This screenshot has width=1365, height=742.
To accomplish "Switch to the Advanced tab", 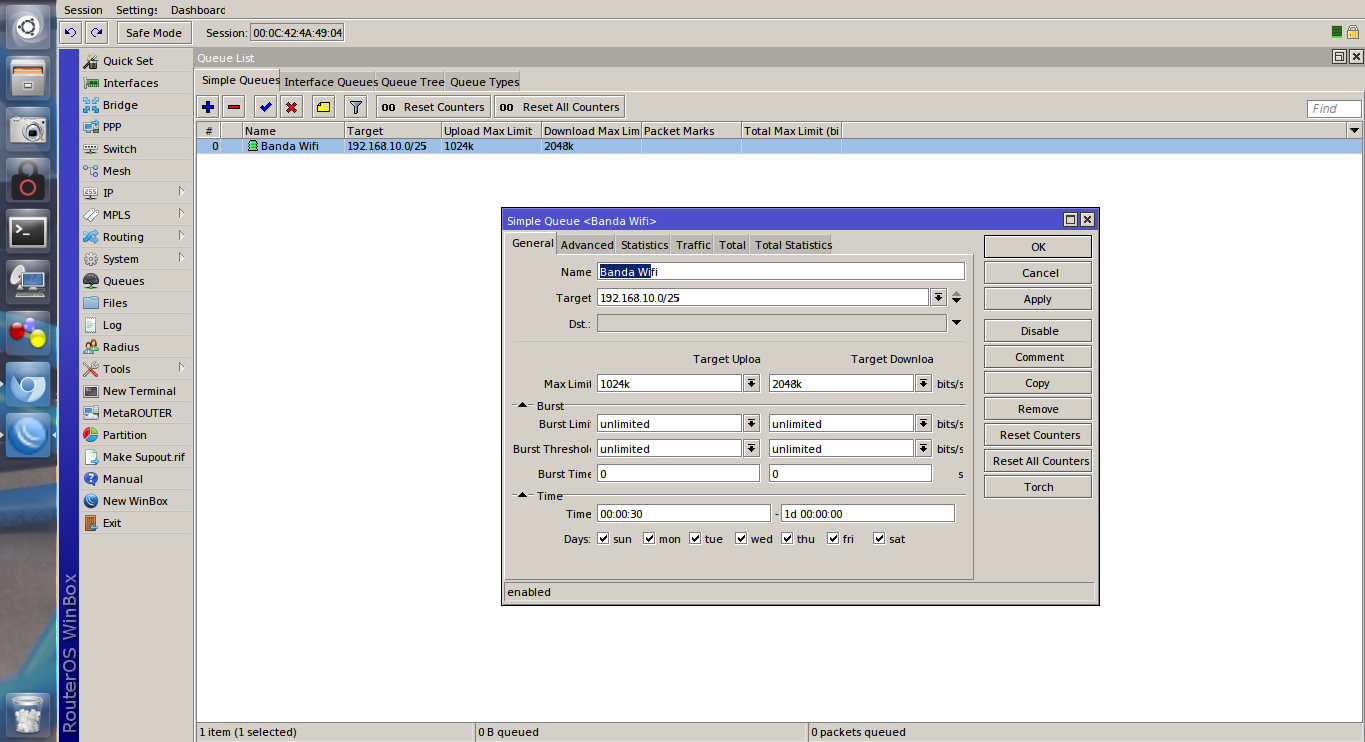I will (587, 245).
